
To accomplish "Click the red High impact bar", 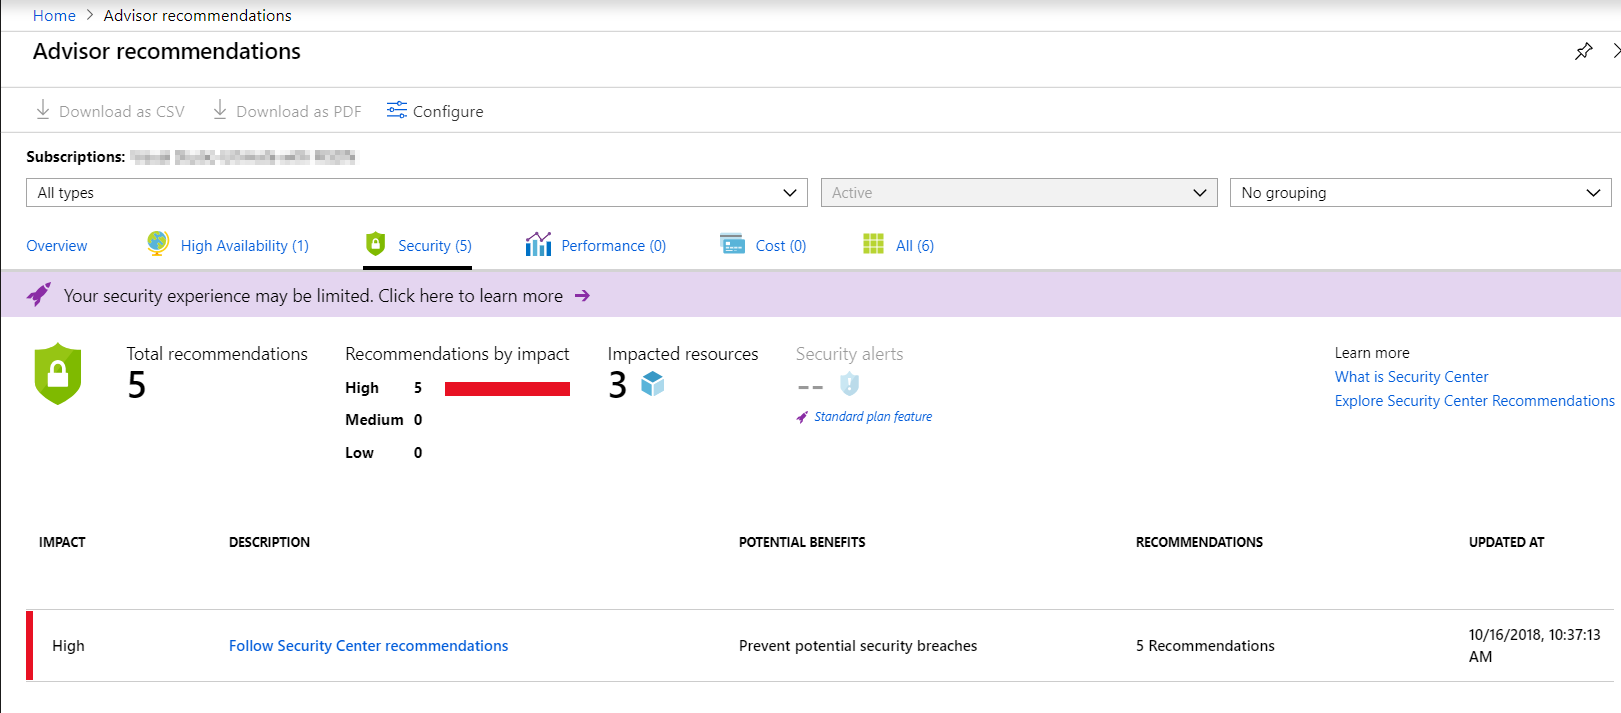I will 507,389.
